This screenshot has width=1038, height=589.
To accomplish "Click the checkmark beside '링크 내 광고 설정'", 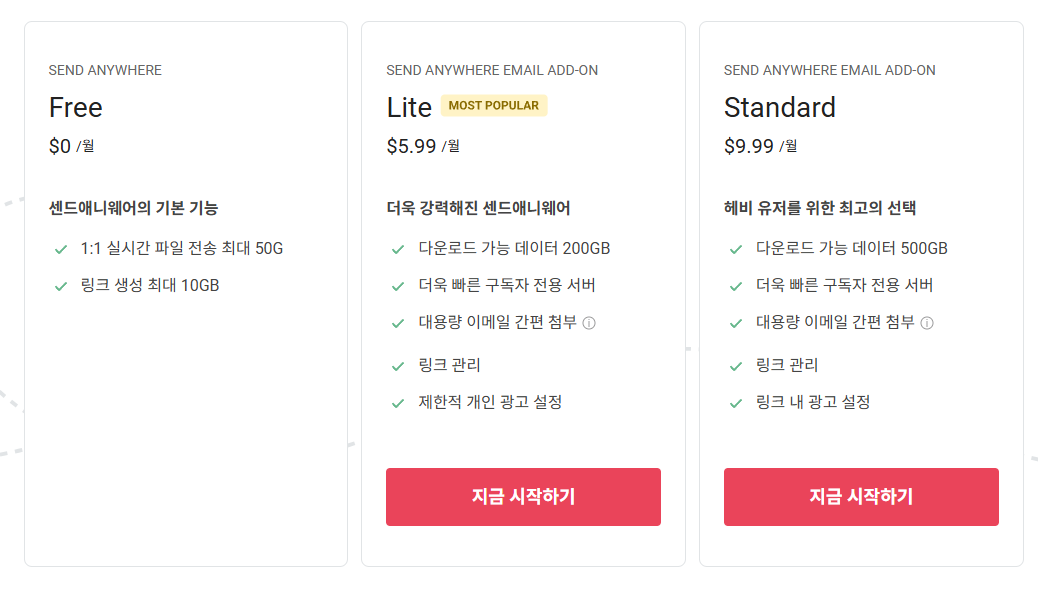I will 736,403.
